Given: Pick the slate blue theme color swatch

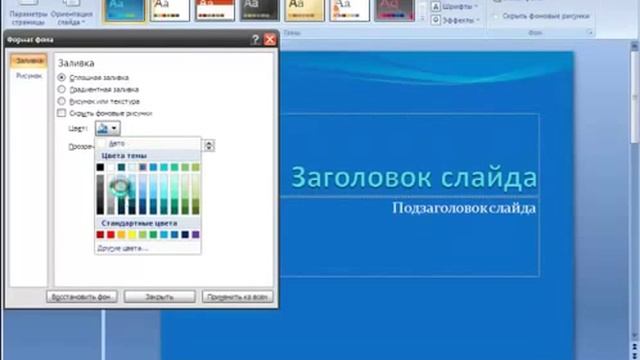Looking at the screenshot, I should point(142,167).
